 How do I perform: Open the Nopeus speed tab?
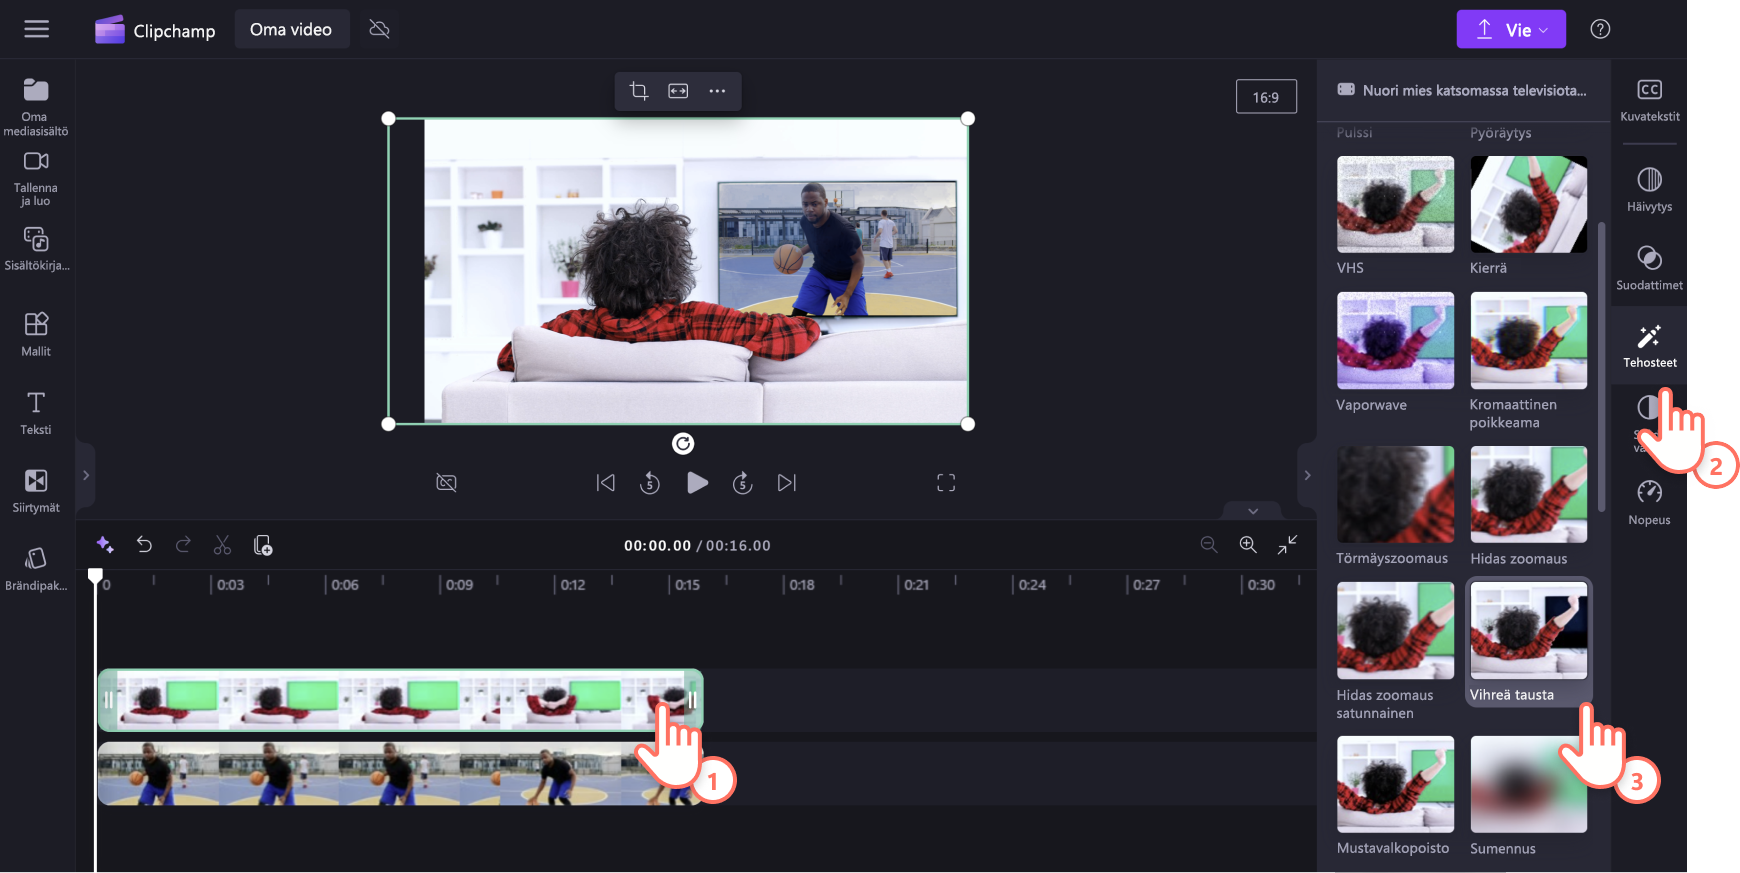1650,502
